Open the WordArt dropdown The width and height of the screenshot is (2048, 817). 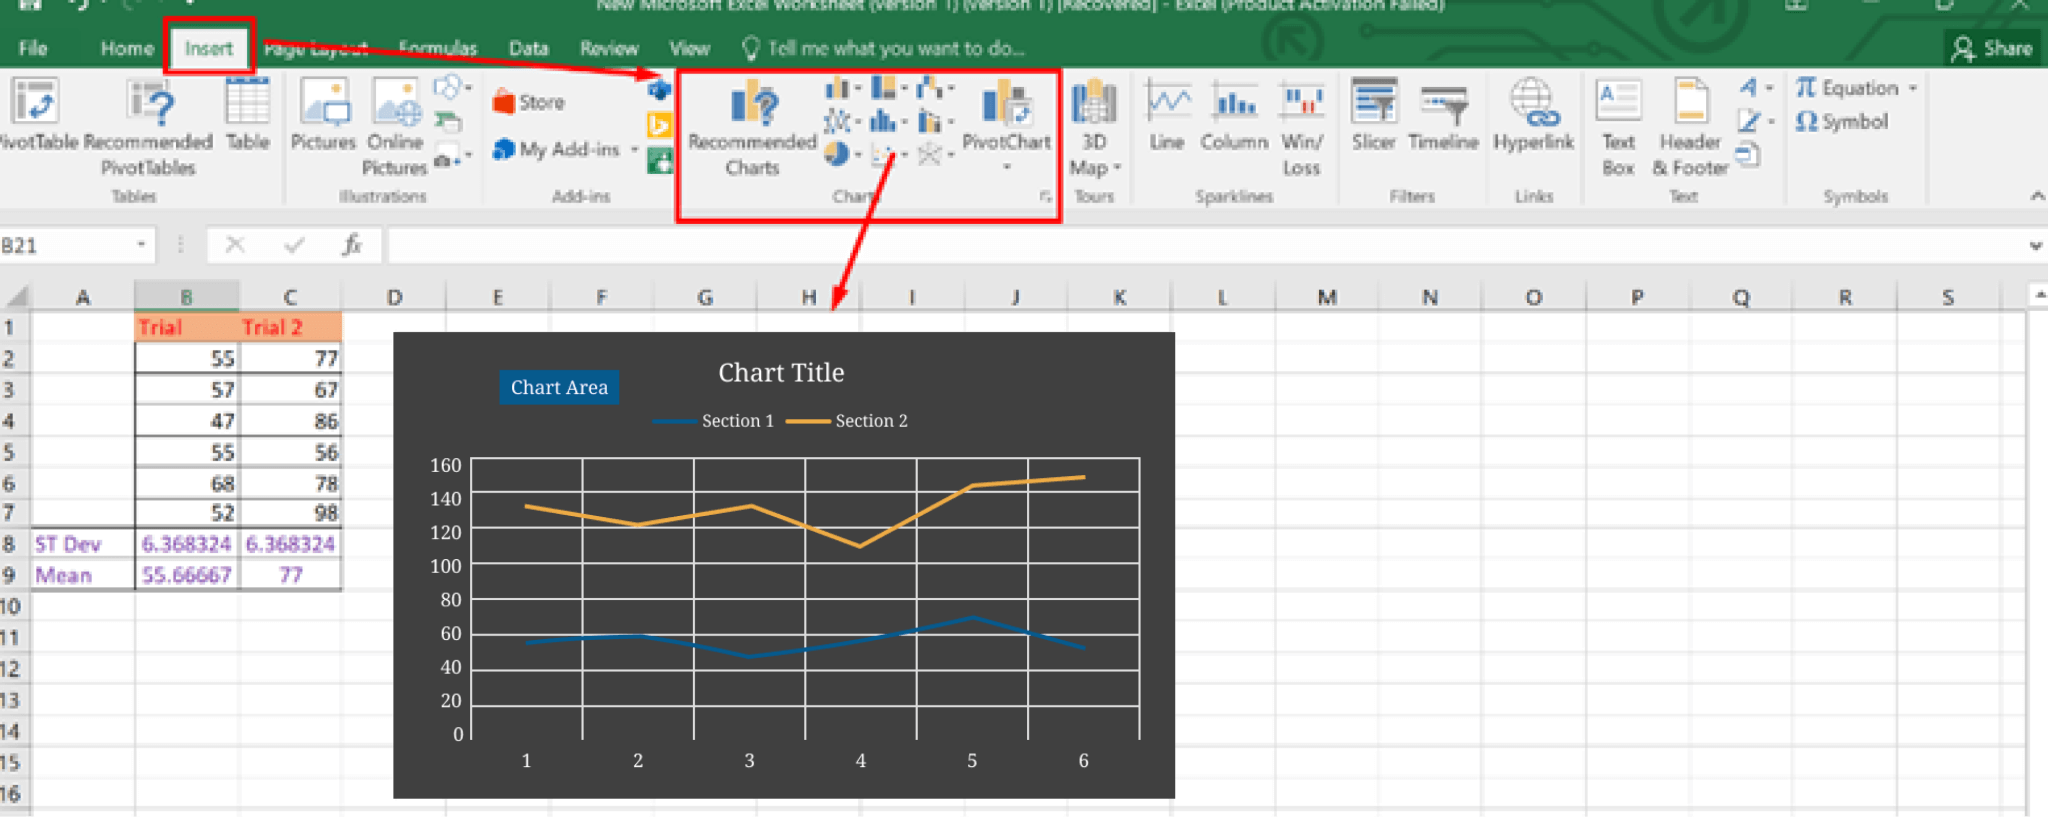[1755, 88]
